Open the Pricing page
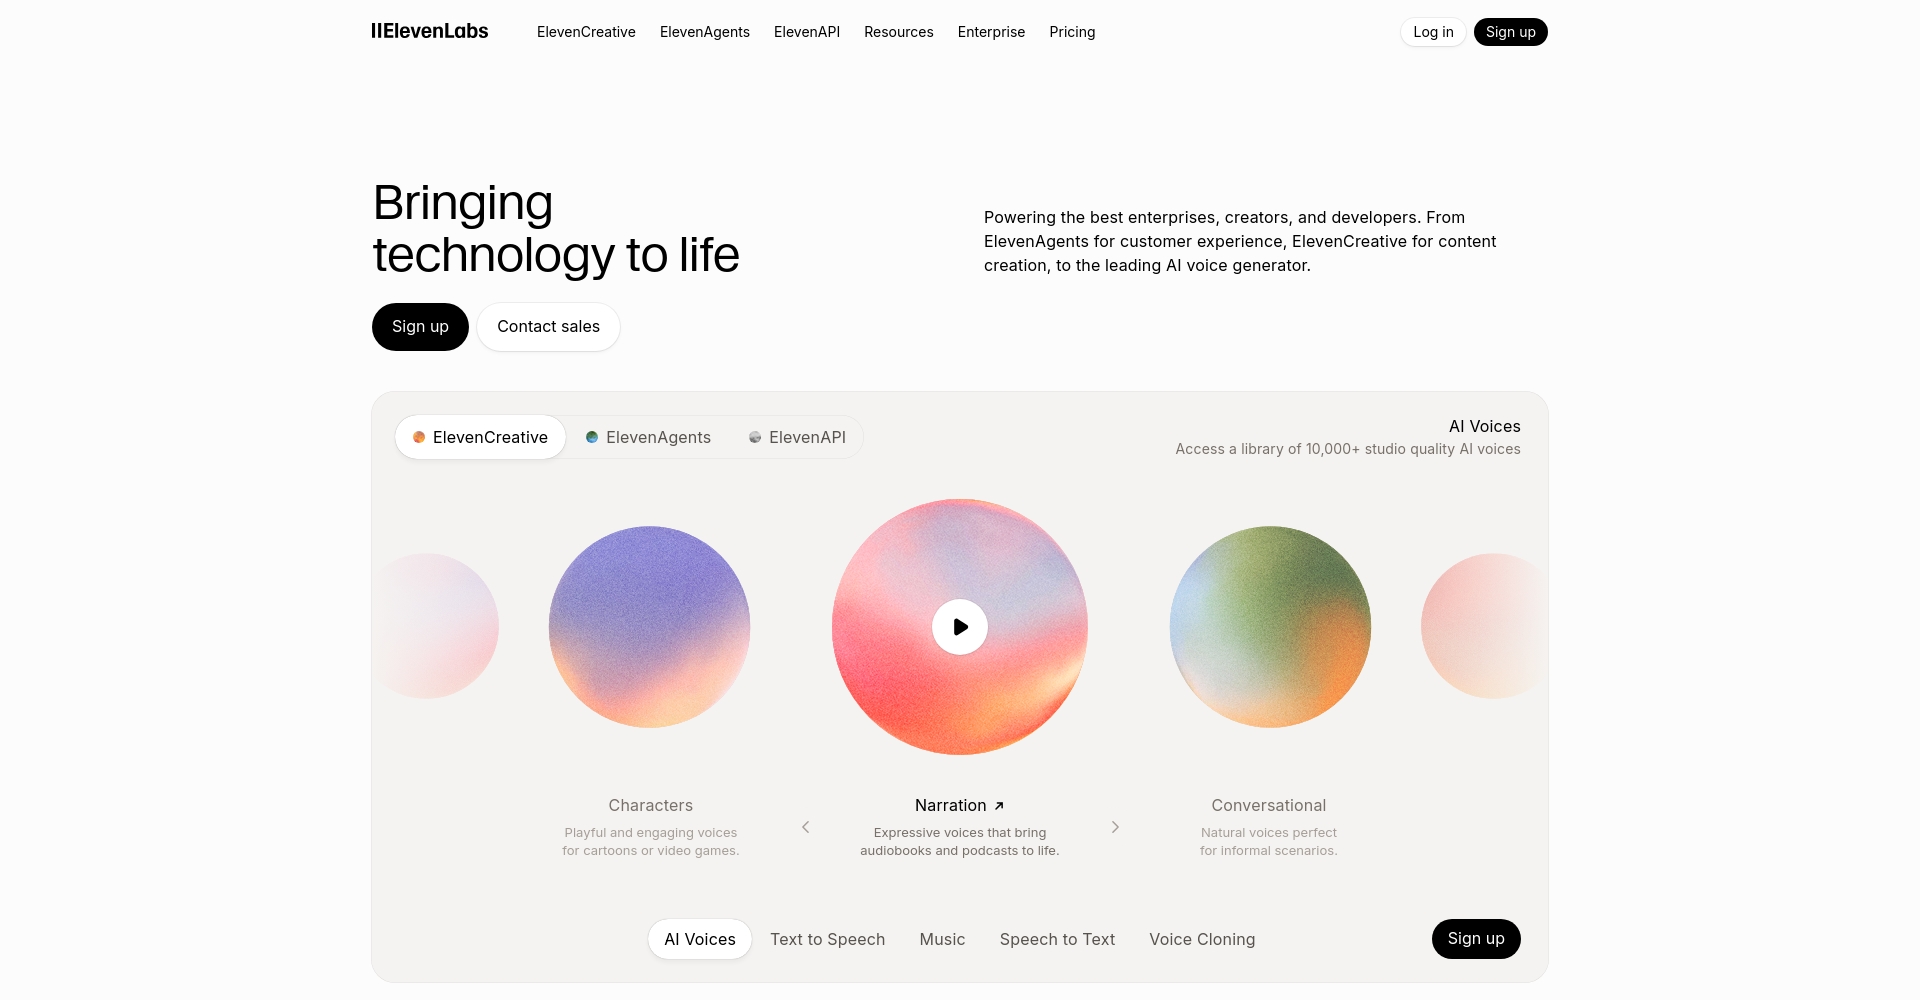1920x1000 pixels. coord(1072,32)
